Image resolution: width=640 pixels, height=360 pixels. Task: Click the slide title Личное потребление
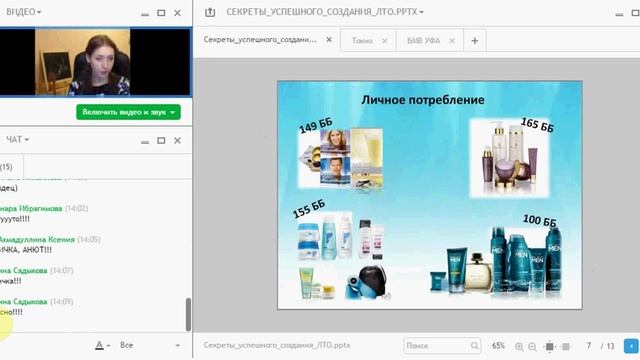tap(423, 100)
